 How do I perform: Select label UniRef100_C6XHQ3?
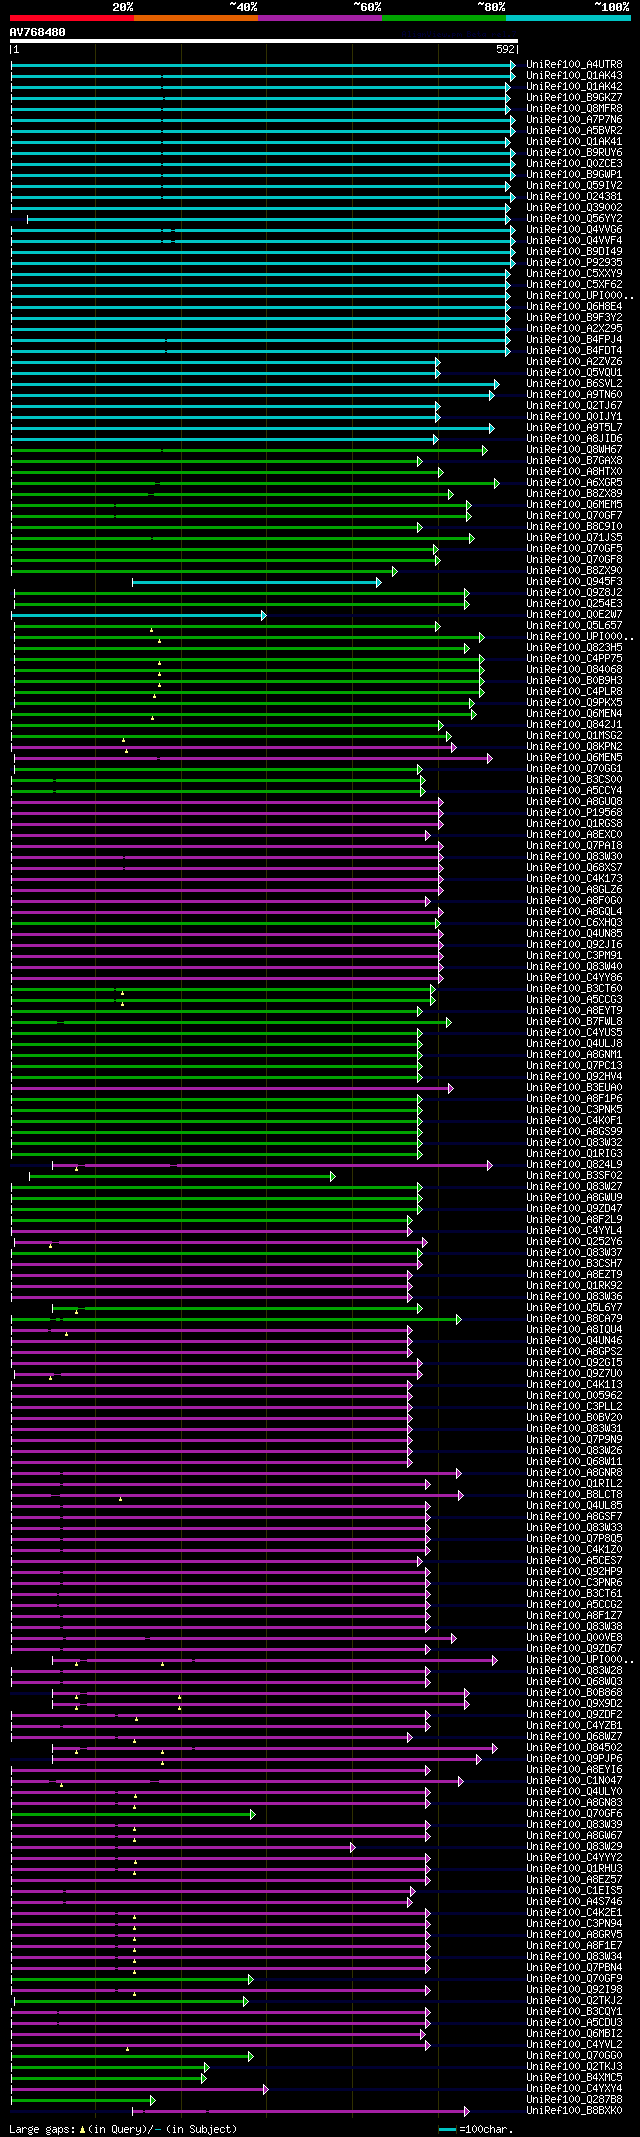574,923
